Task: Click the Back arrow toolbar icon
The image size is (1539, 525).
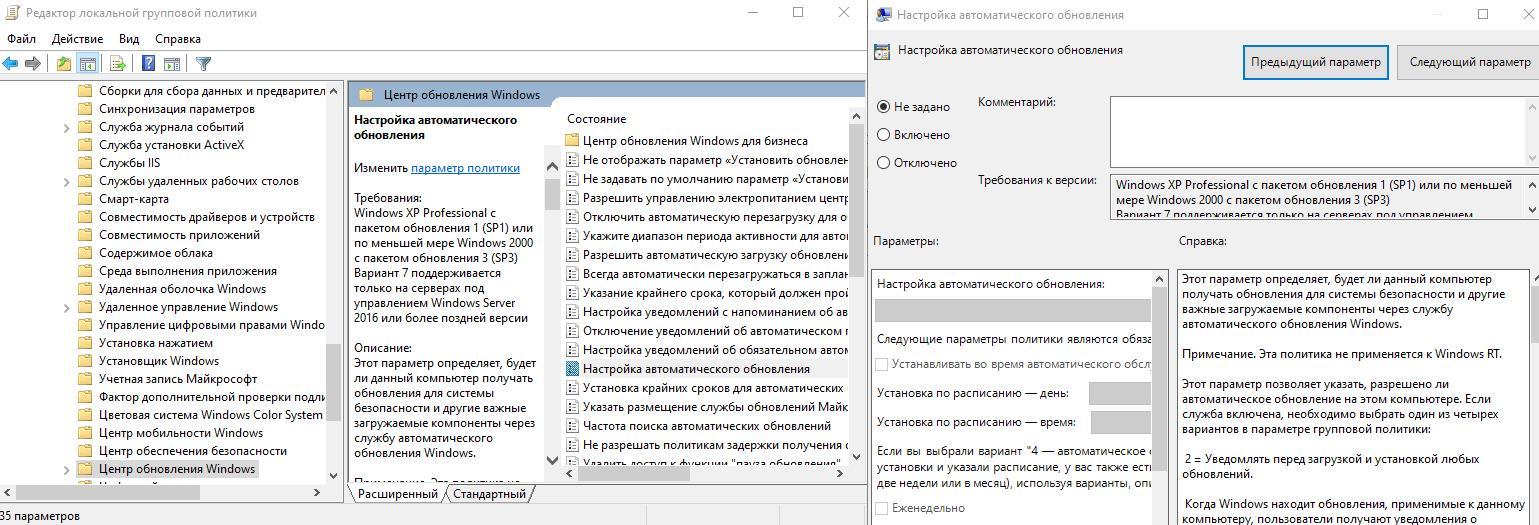Action: pyautogui.click(x=10, y=64)
